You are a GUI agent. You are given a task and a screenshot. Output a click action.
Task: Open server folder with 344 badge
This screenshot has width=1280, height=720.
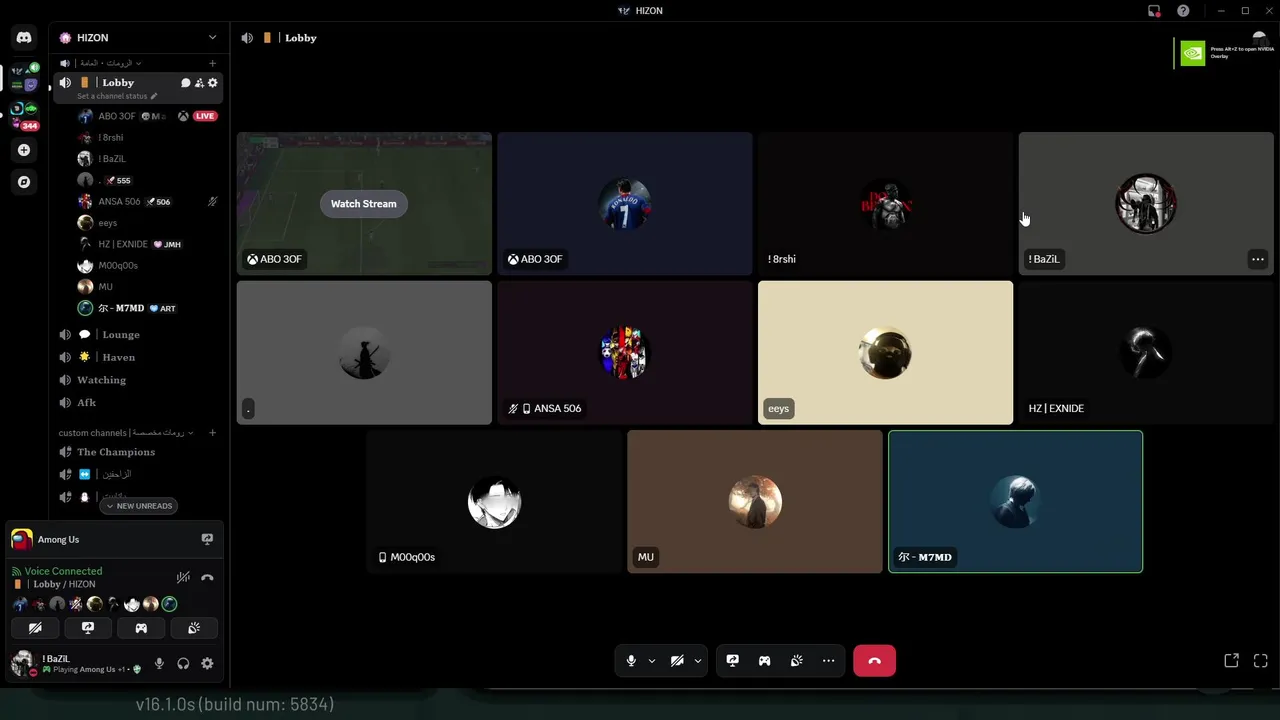point(24,115)
